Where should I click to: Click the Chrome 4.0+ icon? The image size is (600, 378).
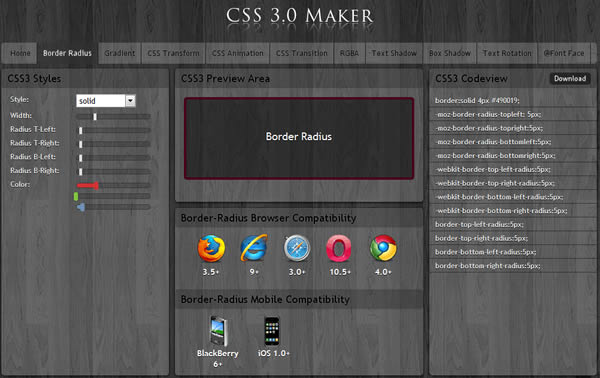(x=383, y=248)
